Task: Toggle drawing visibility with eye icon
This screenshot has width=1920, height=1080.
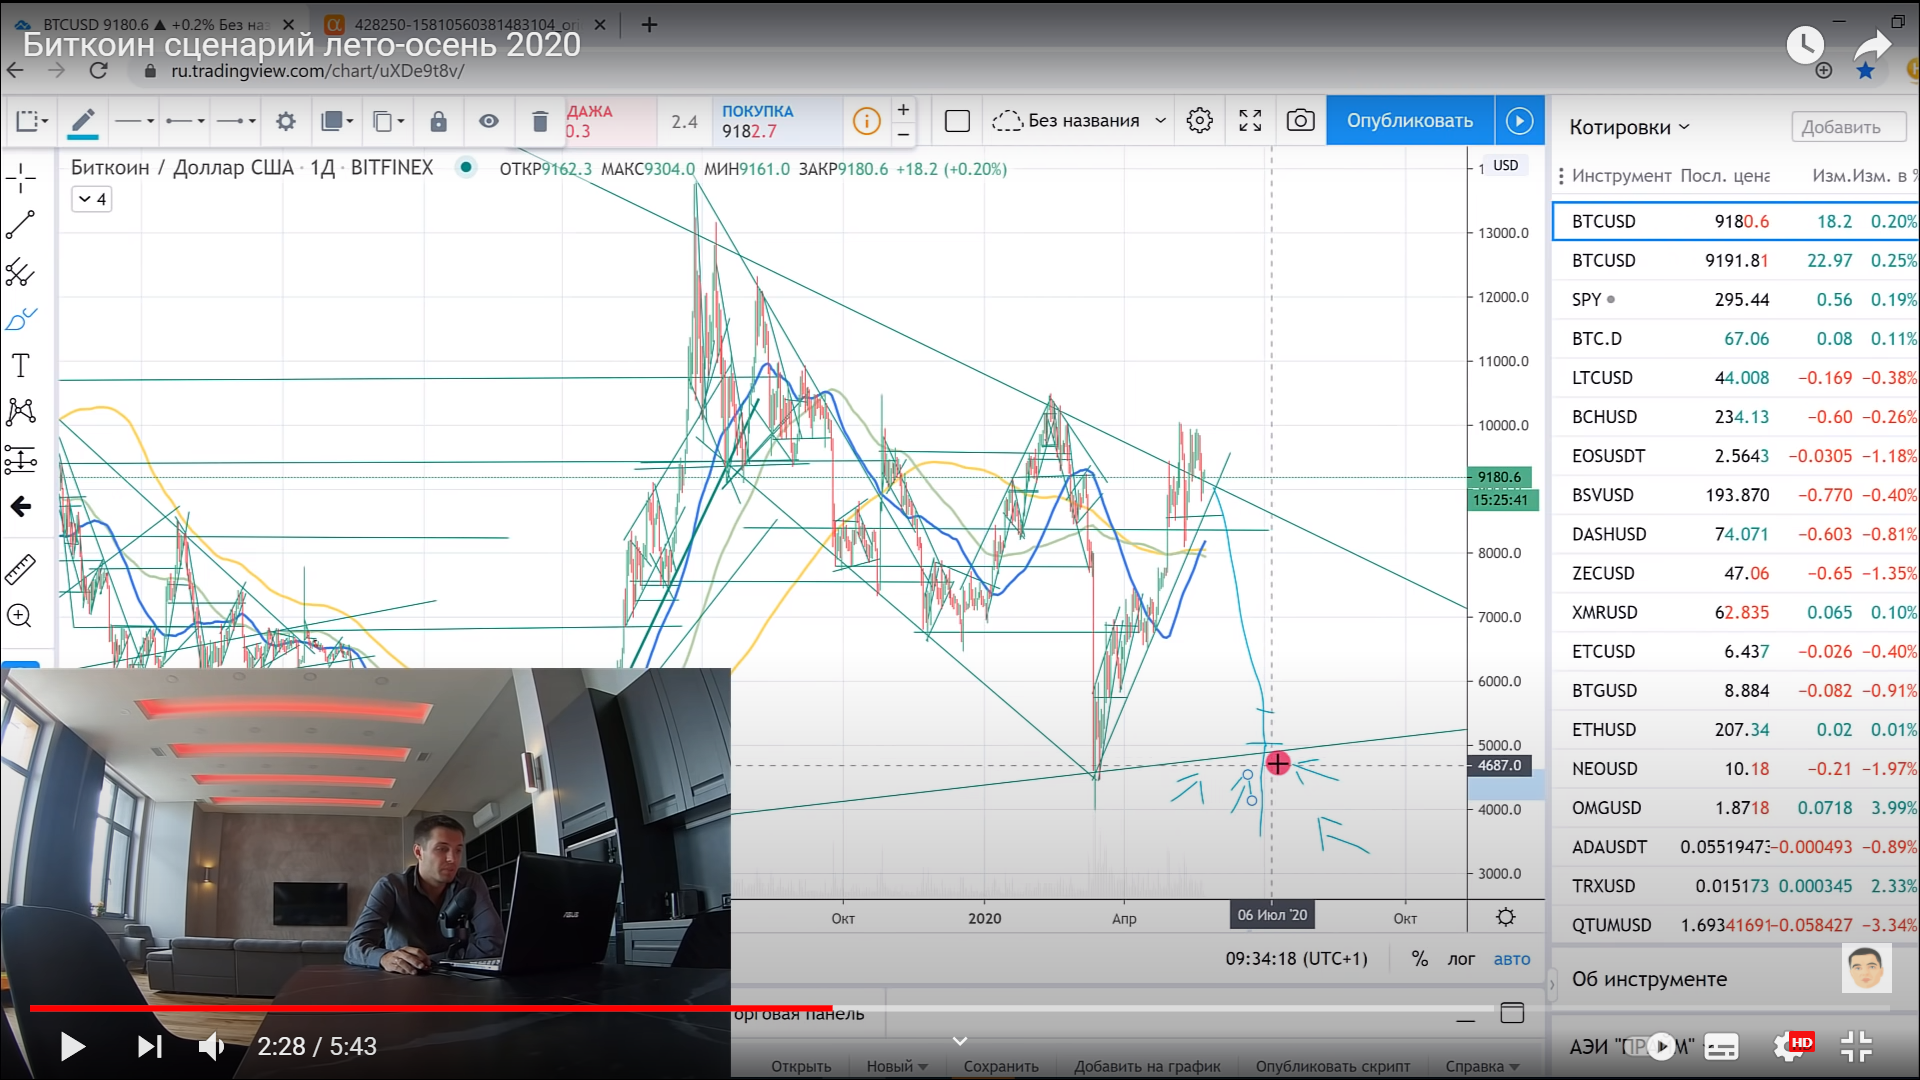Action: click(489, 122)
